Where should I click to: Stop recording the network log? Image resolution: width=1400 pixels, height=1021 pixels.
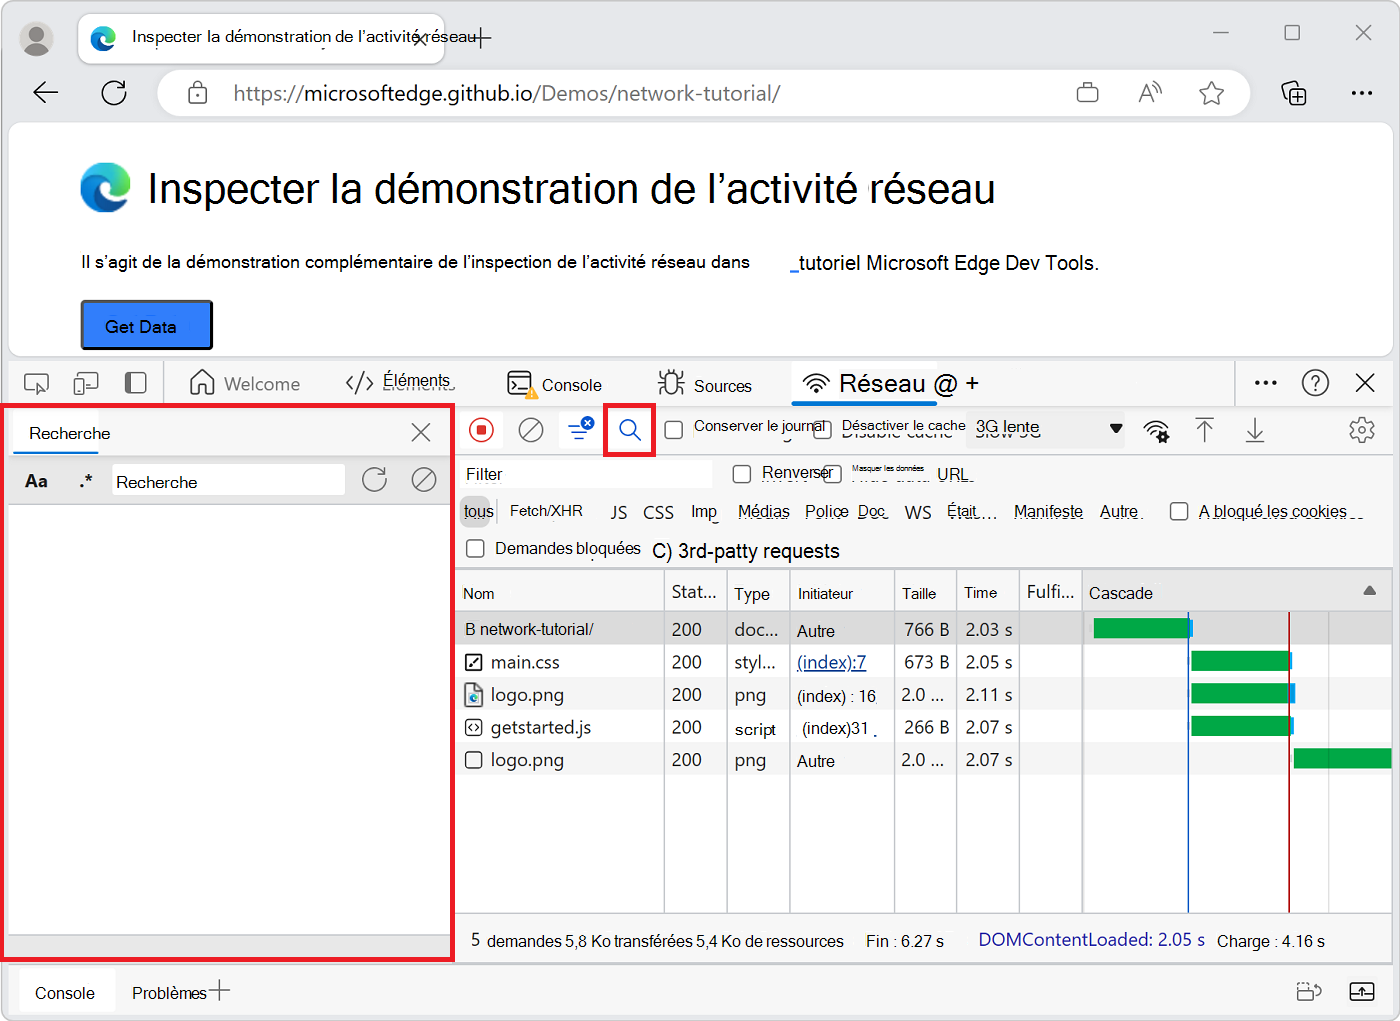tap(481, 430)
